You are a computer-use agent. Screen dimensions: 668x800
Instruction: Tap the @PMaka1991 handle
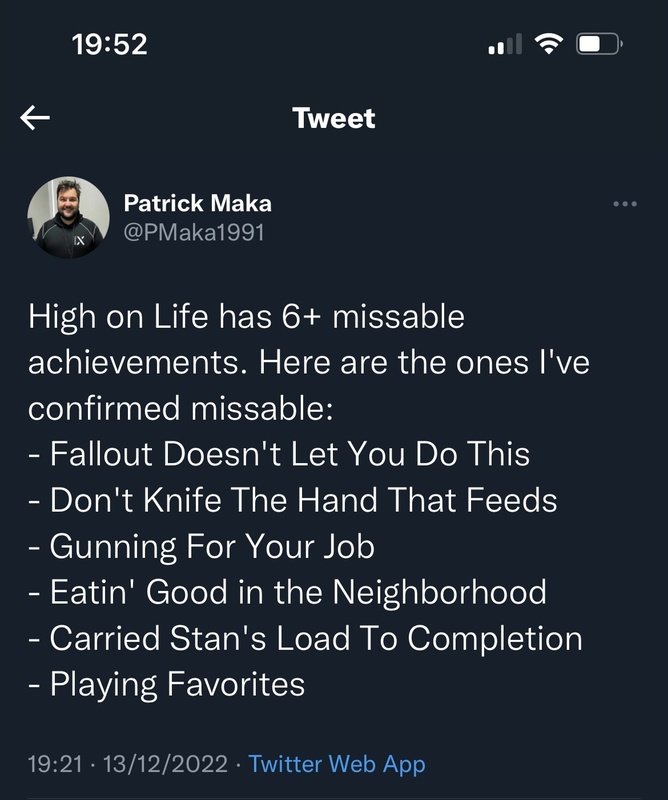[x=194, y=232]
